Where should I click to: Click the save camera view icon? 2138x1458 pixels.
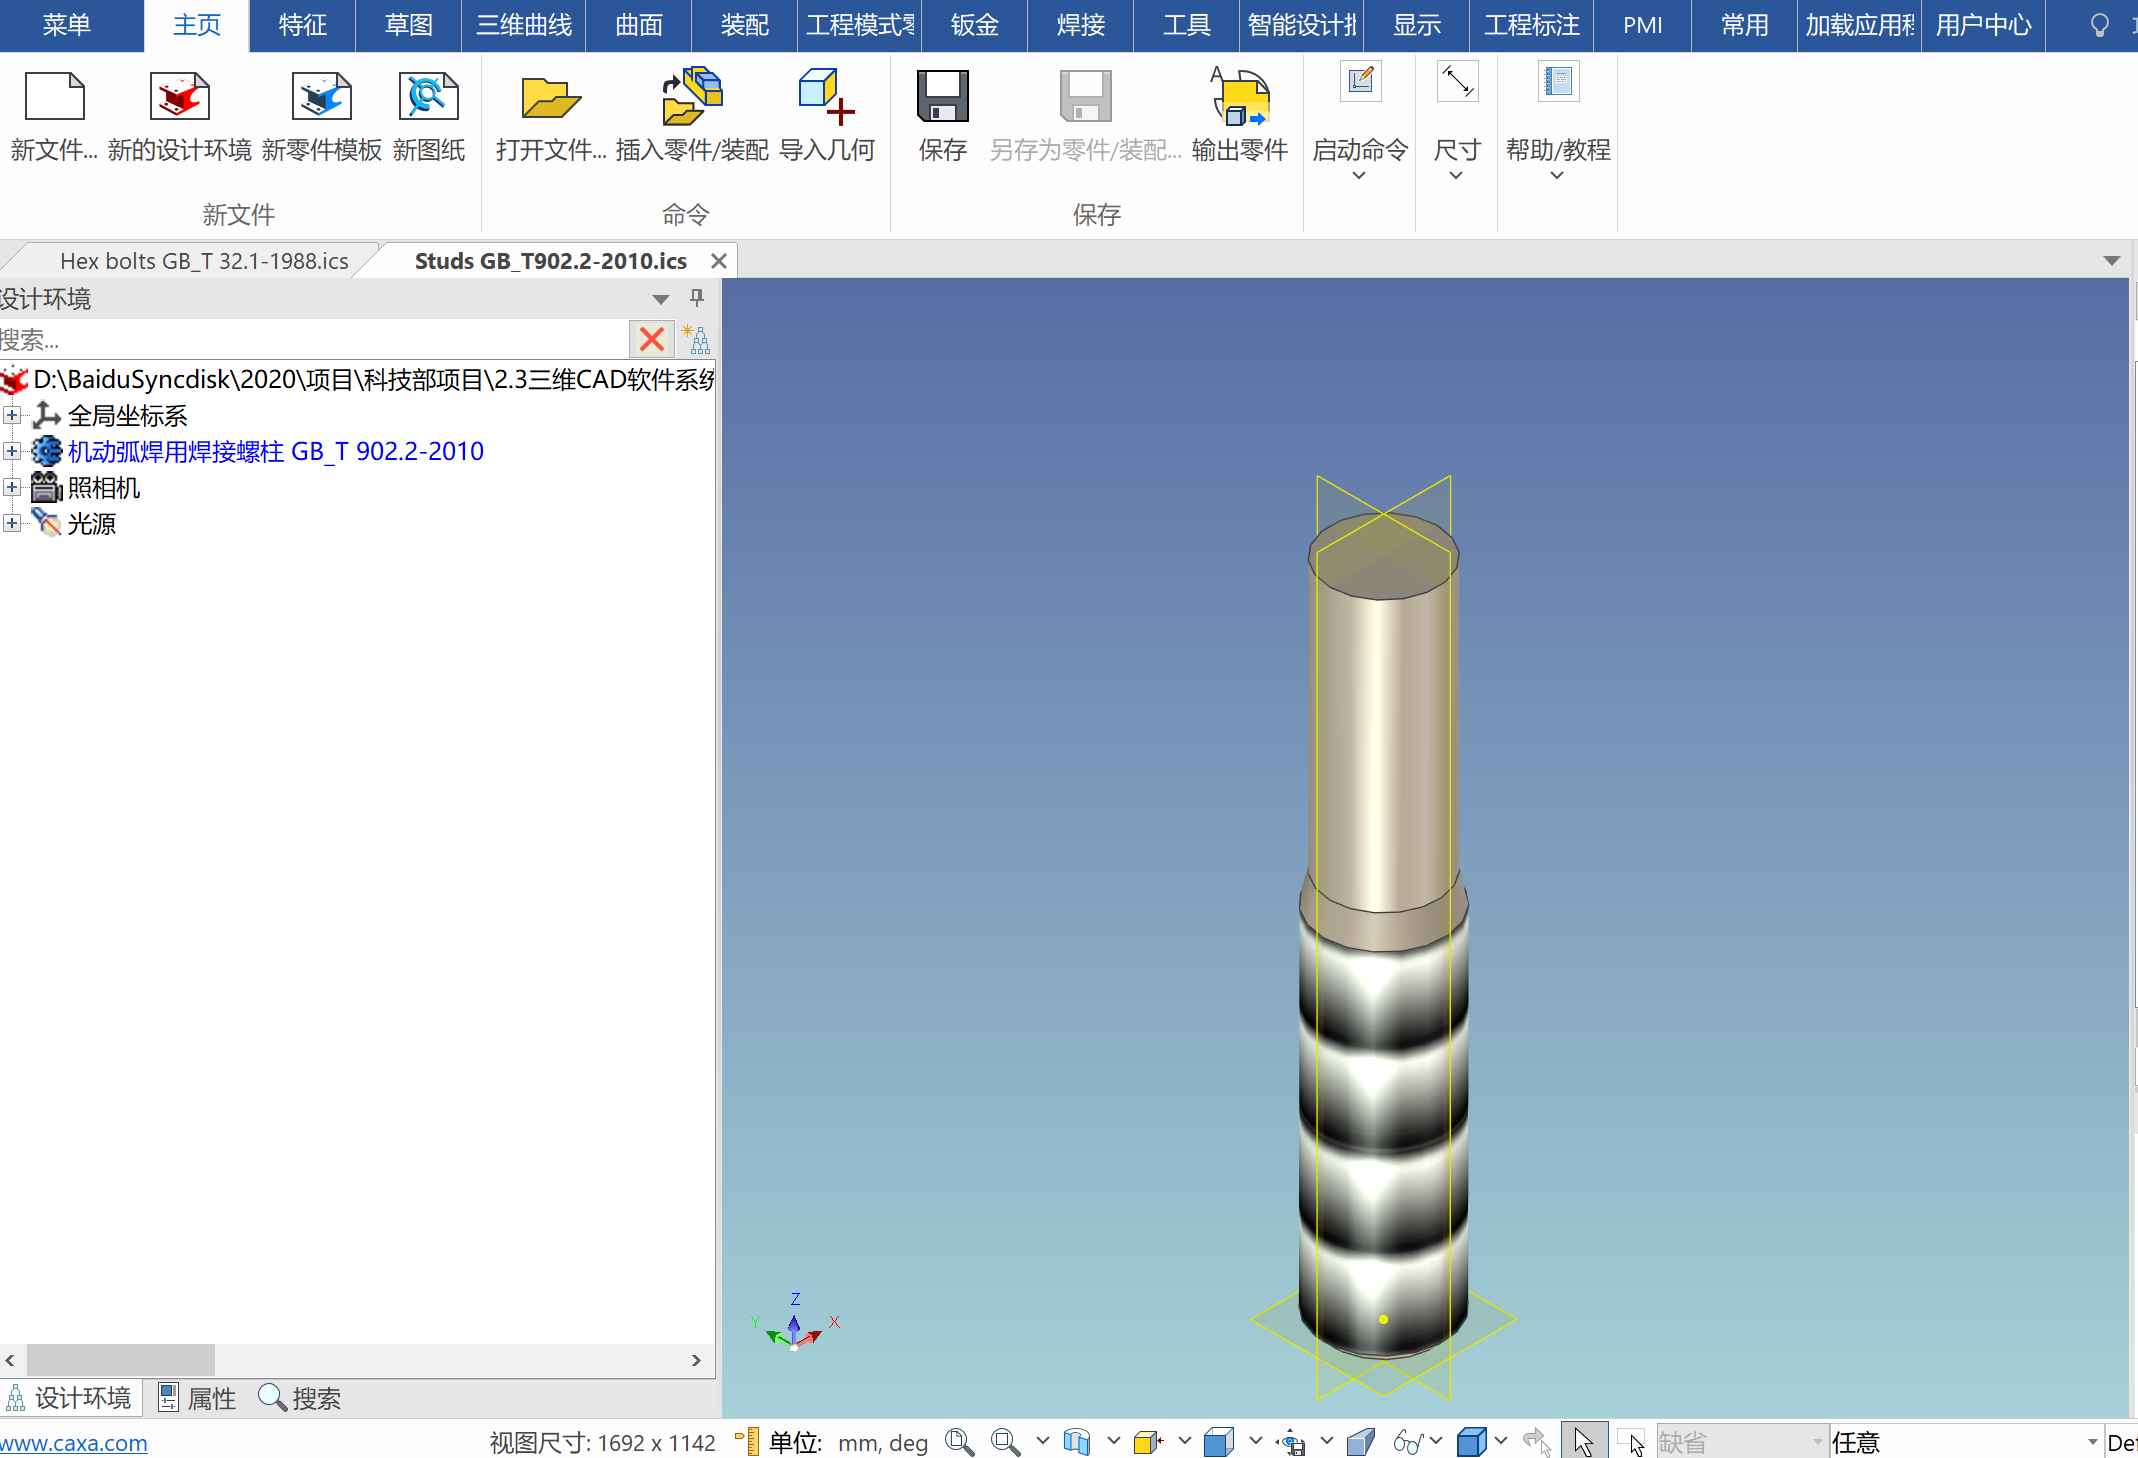coord(1291,1442)
